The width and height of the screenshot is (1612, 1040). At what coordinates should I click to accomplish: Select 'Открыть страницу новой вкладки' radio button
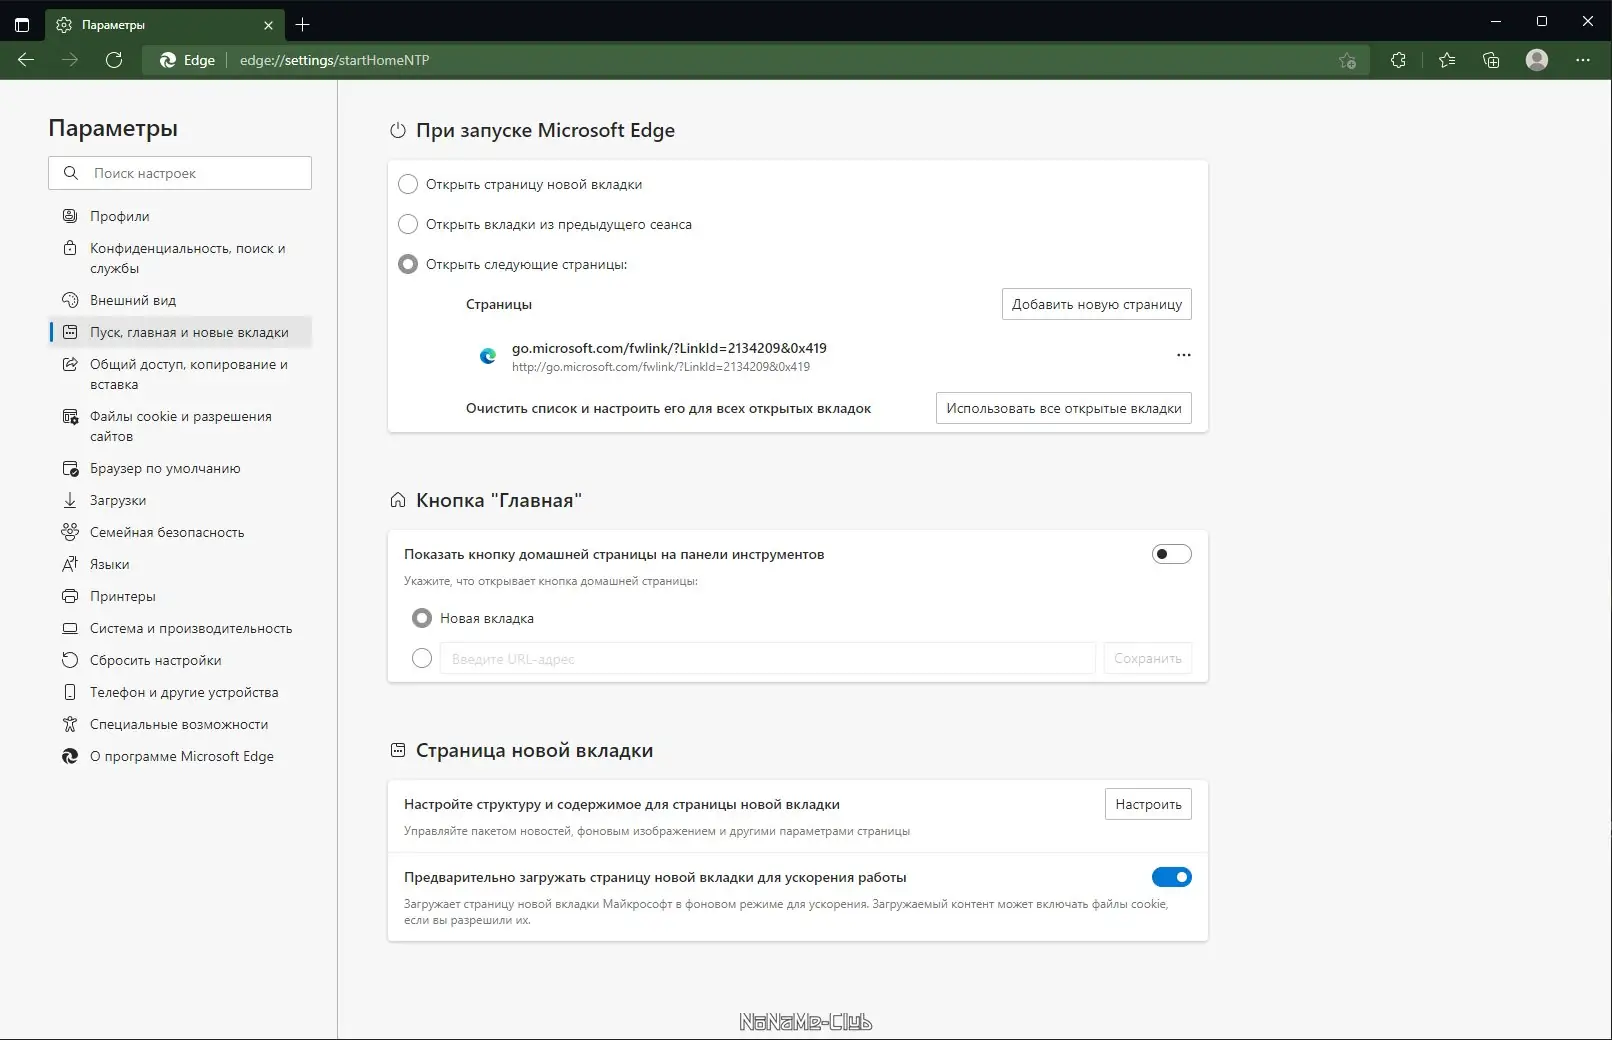pos(408,184)
